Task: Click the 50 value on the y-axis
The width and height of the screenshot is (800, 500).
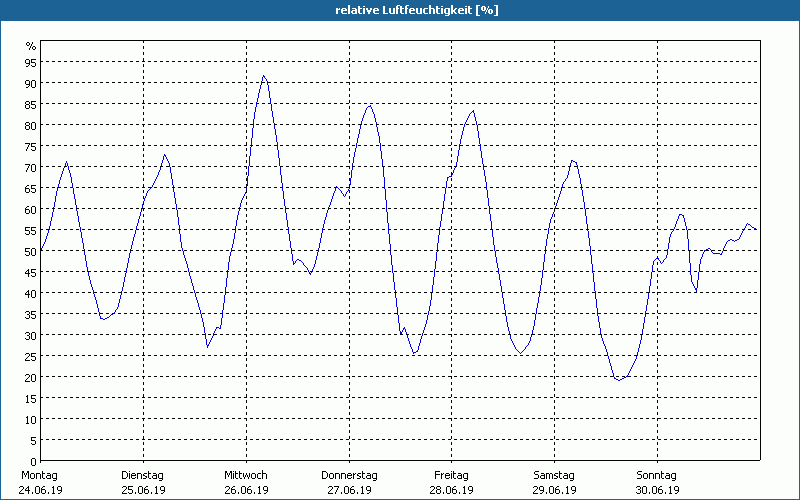Action: [31, 251]
